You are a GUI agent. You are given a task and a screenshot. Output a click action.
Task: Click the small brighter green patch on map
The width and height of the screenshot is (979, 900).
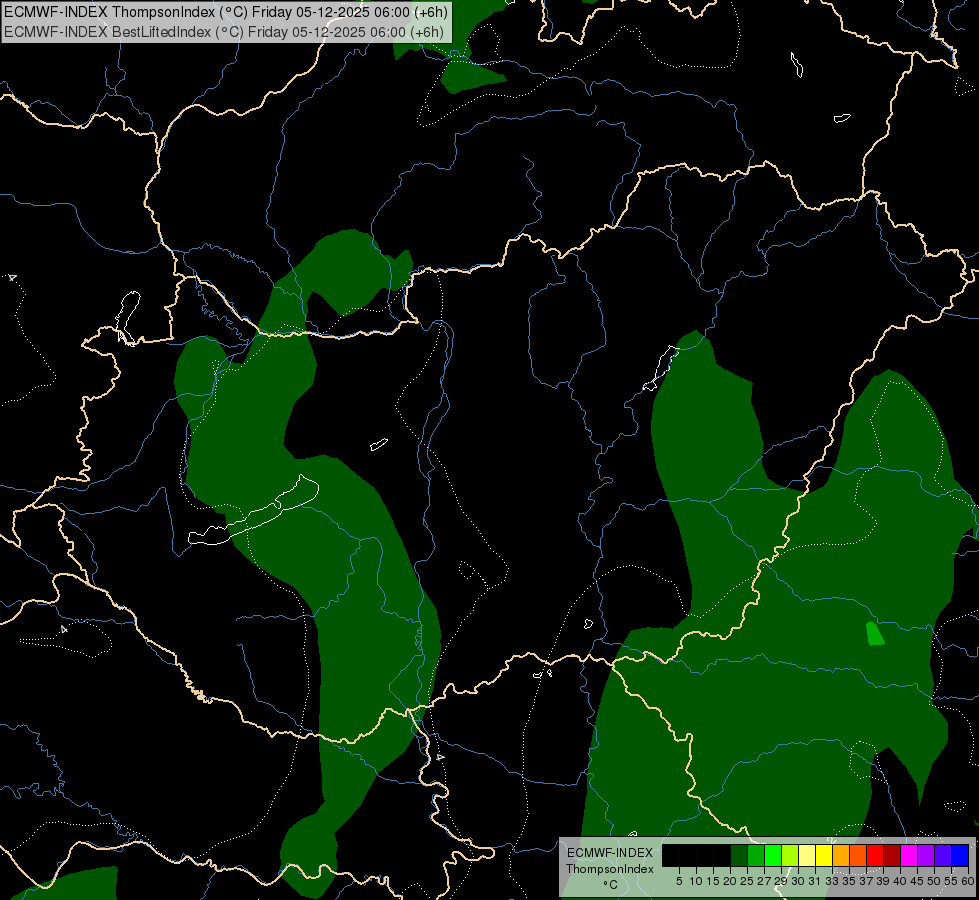(875, 634)
